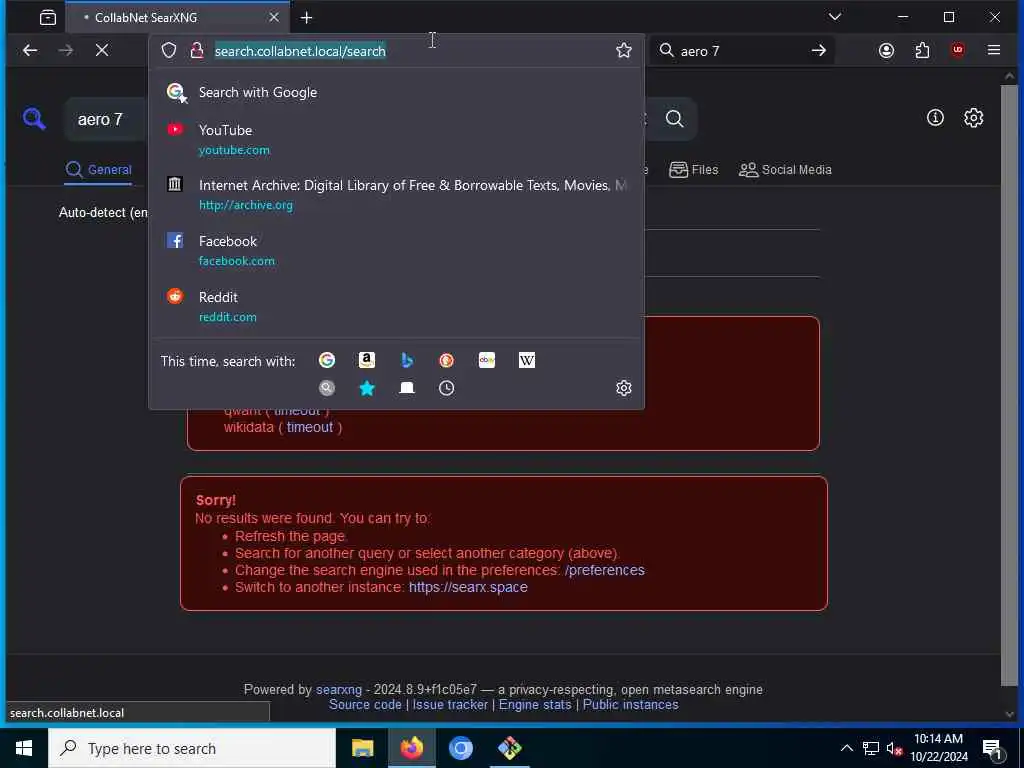Search open tabs shortcut icon
This screenshot has height=768, width=1024.
pyautogui.click(x=407, y=388)
